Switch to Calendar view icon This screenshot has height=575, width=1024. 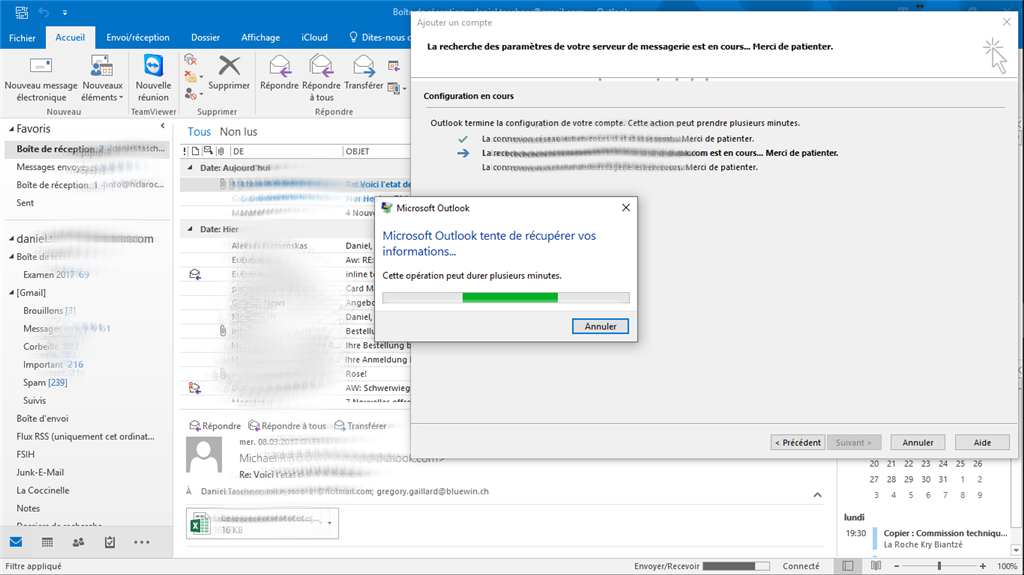pyautogui.click(x=47, y=542)
